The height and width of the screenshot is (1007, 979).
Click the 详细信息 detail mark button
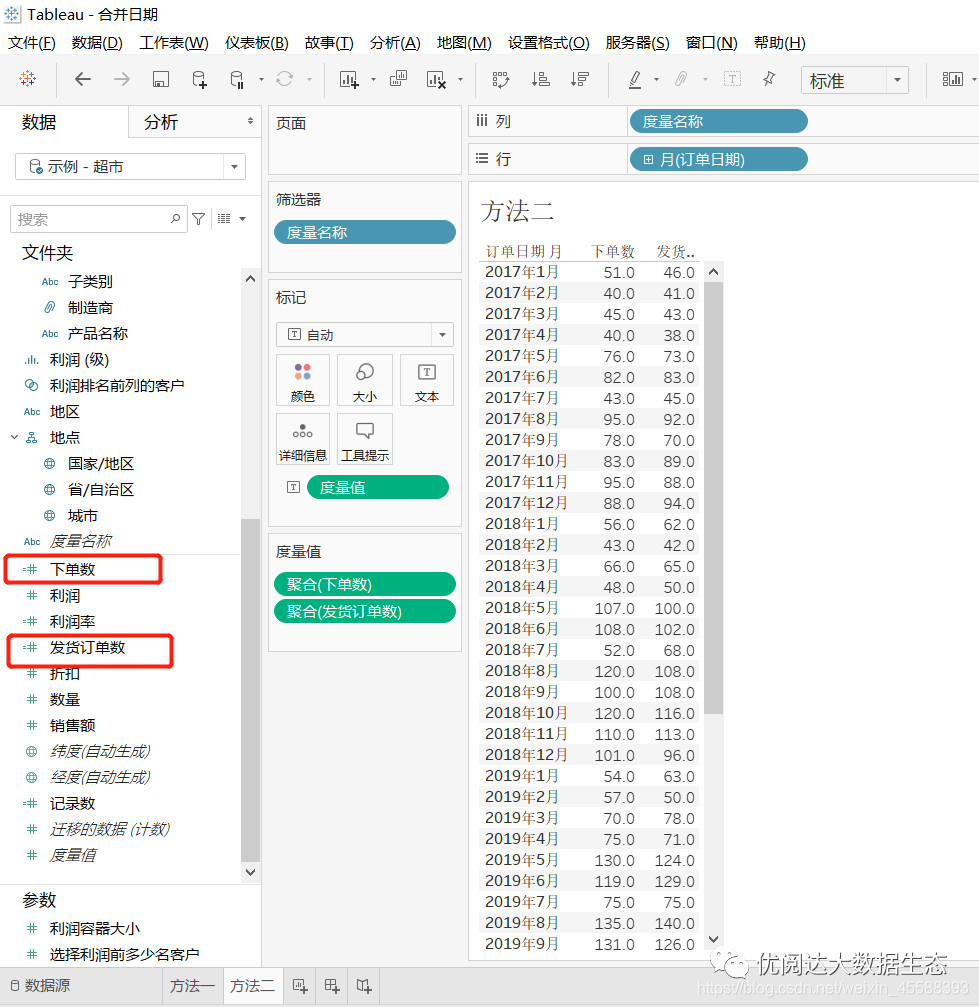coord(303,439)
